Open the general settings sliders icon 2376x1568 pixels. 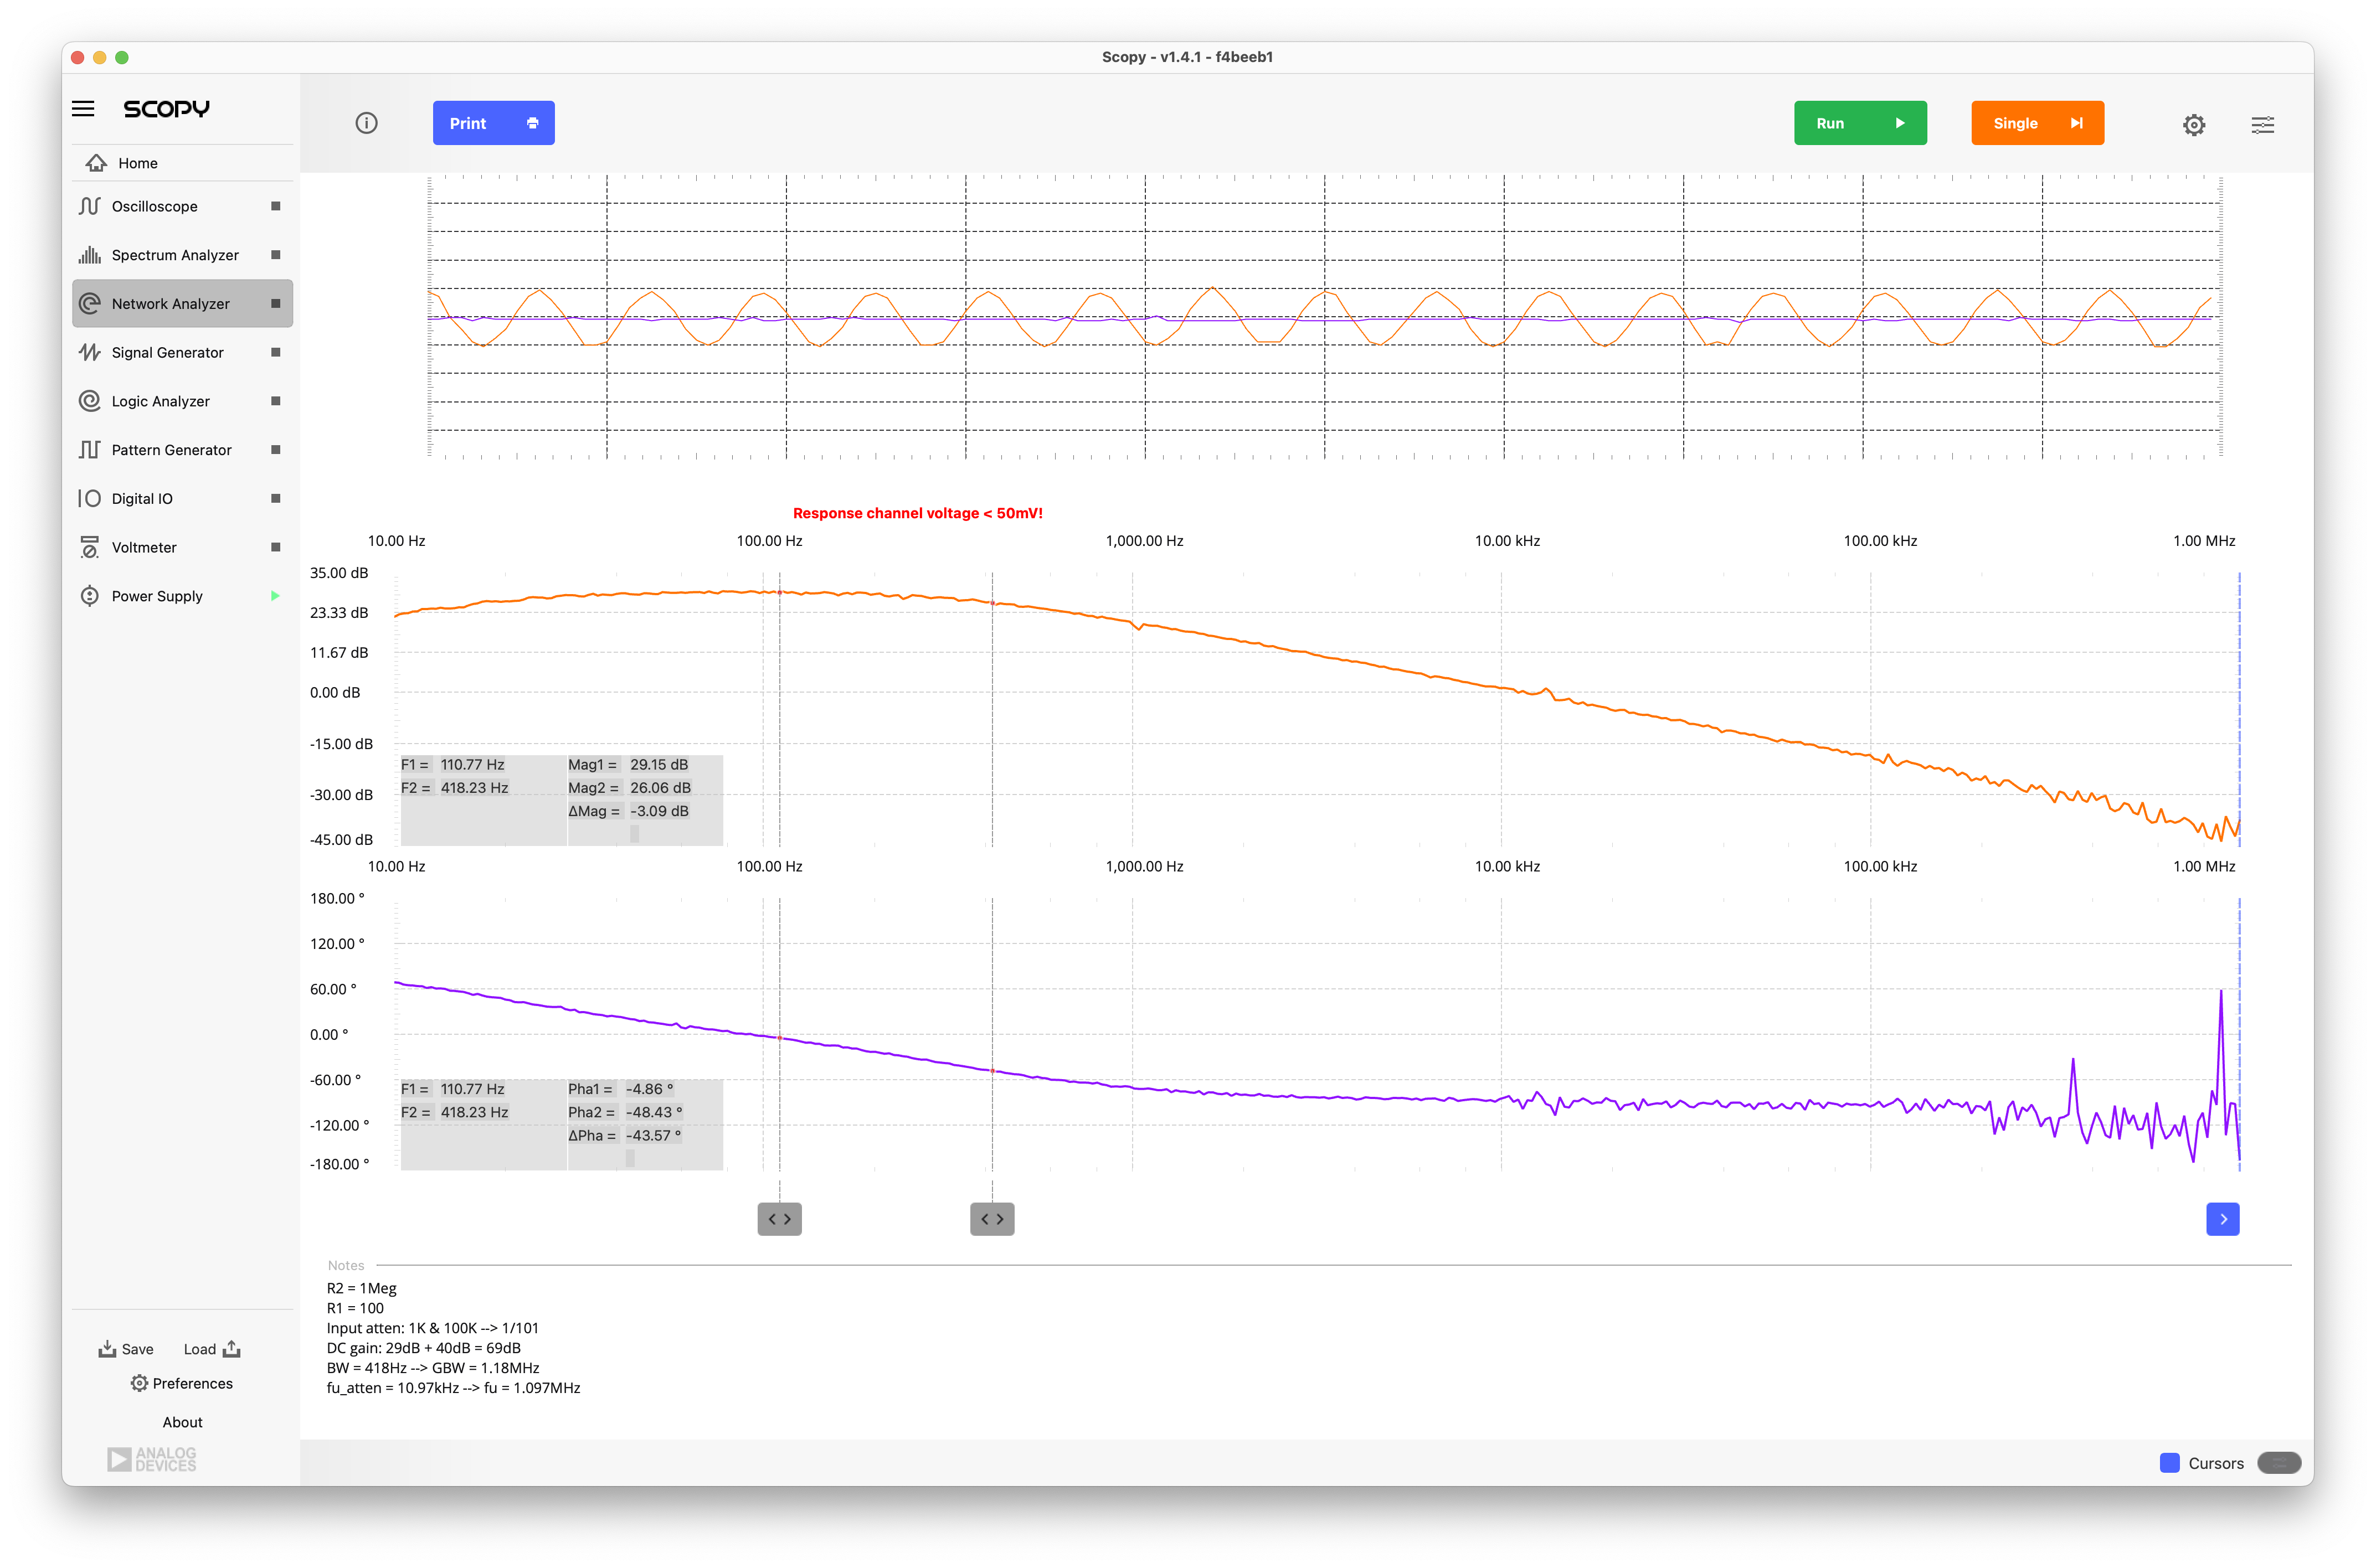click(x=2262, y=124)
